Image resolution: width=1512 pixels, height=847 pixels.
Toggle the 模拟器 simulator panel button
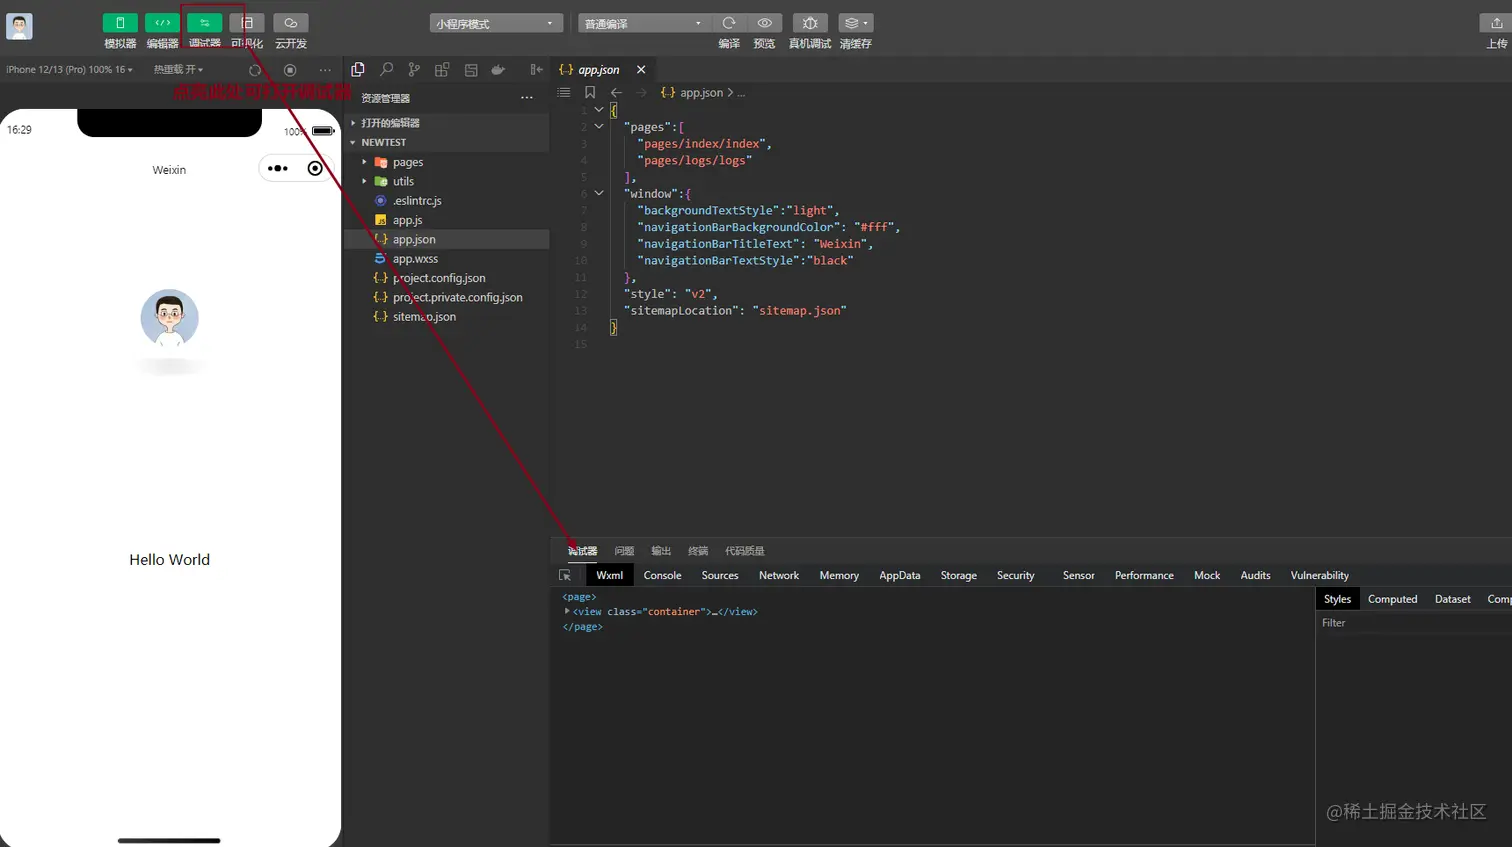point(120,23)
